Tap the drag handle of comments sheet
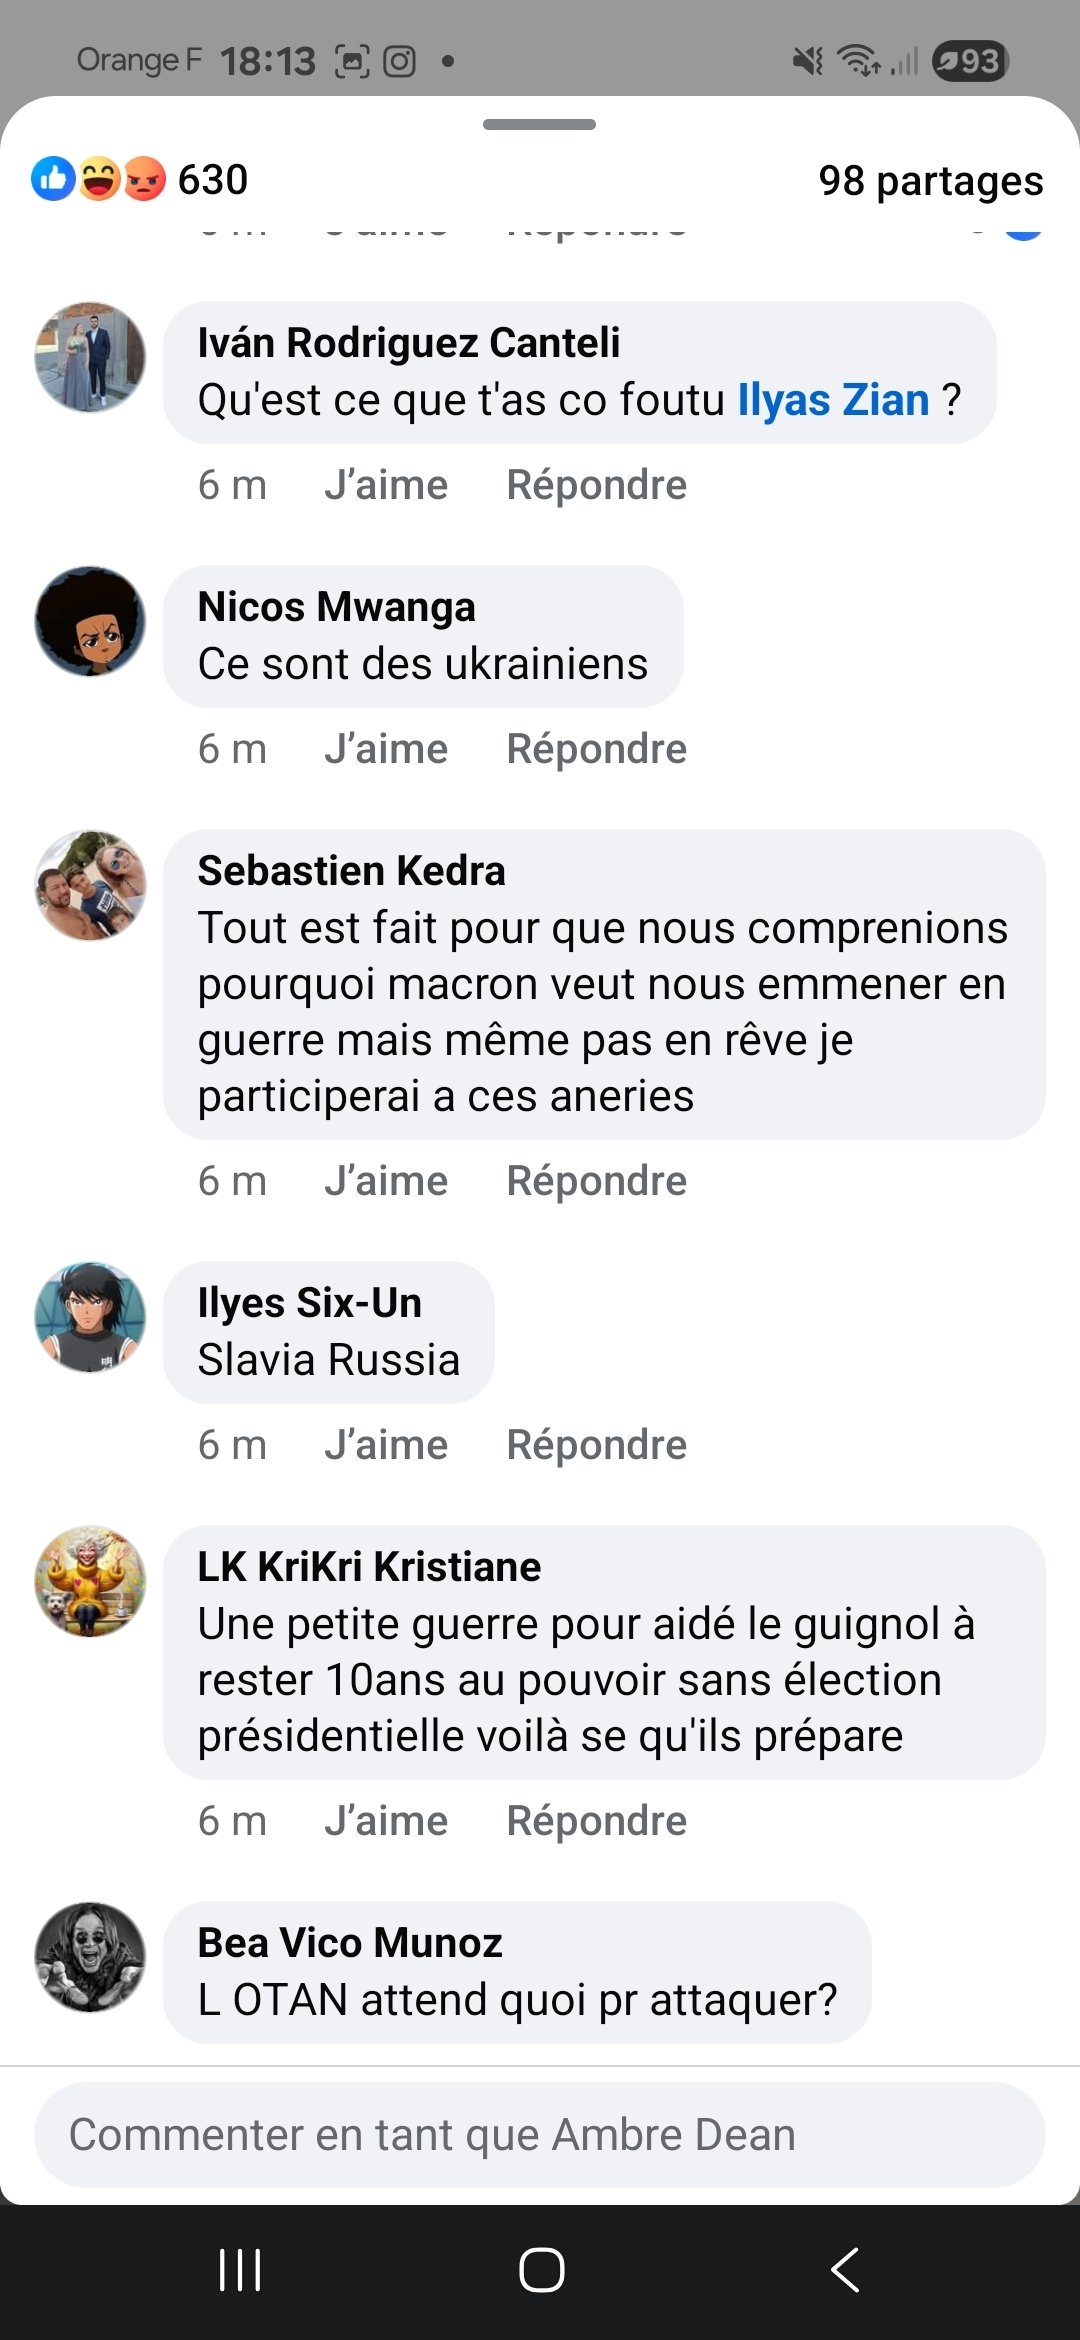The height and width of the screenshot is (2340, 1080). [540, 125]
